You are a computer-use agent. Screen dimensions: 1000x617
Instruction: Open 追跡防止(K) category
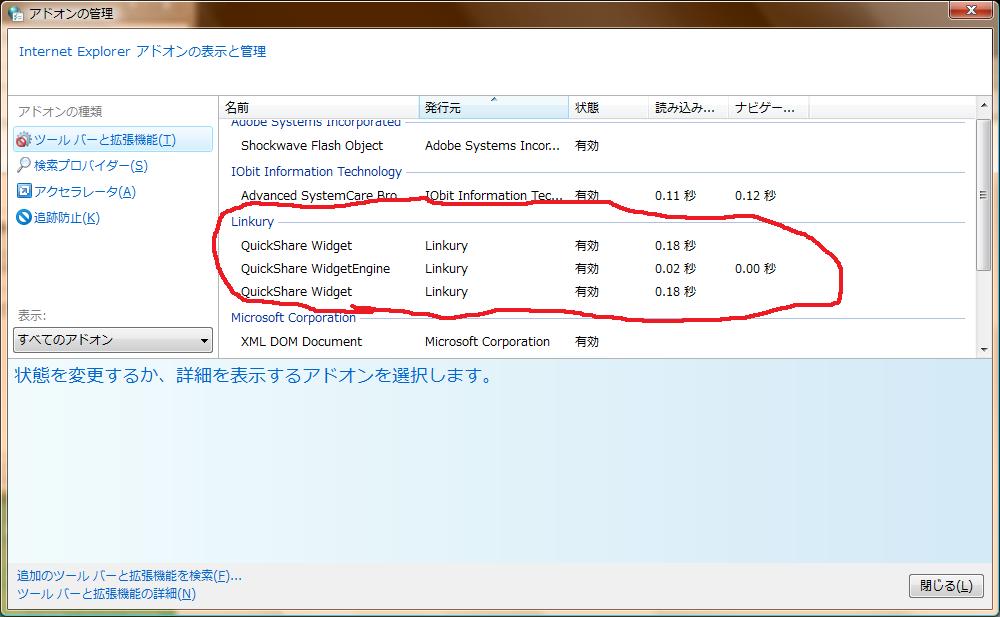pyautogui.click(x=66, y=218)
